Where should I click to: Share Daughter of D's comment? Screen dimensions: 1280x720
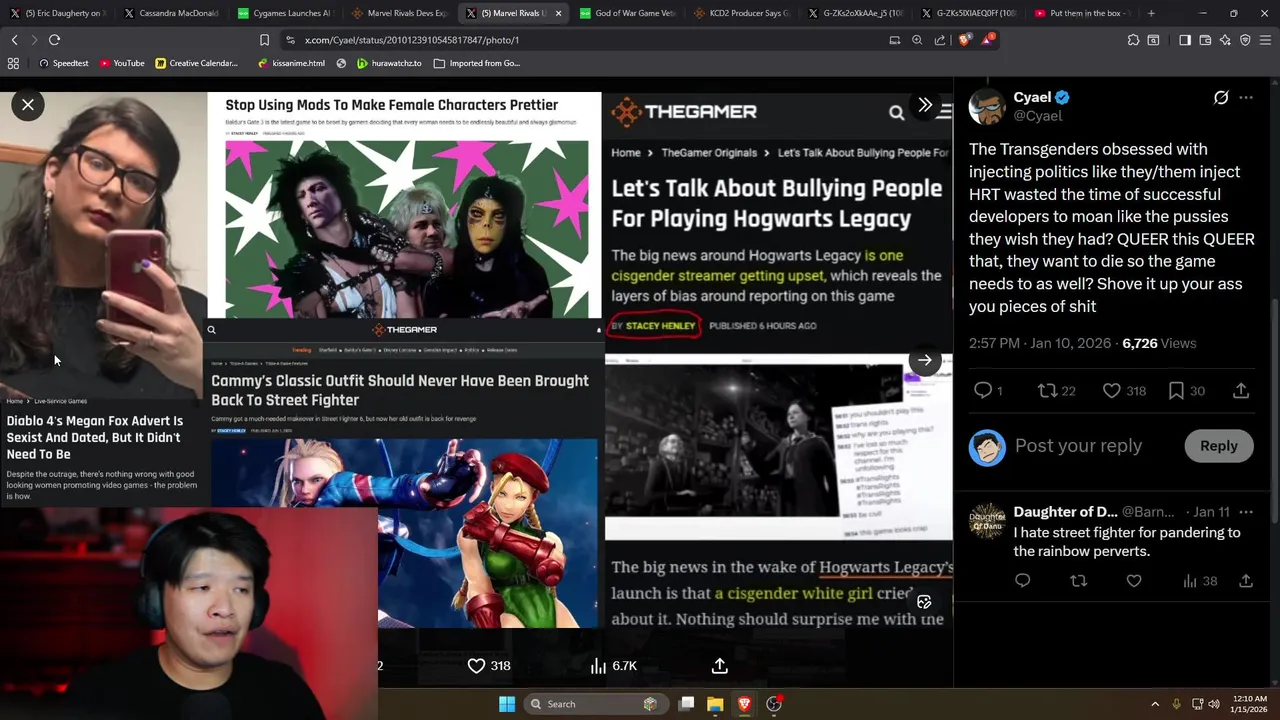1246,580
